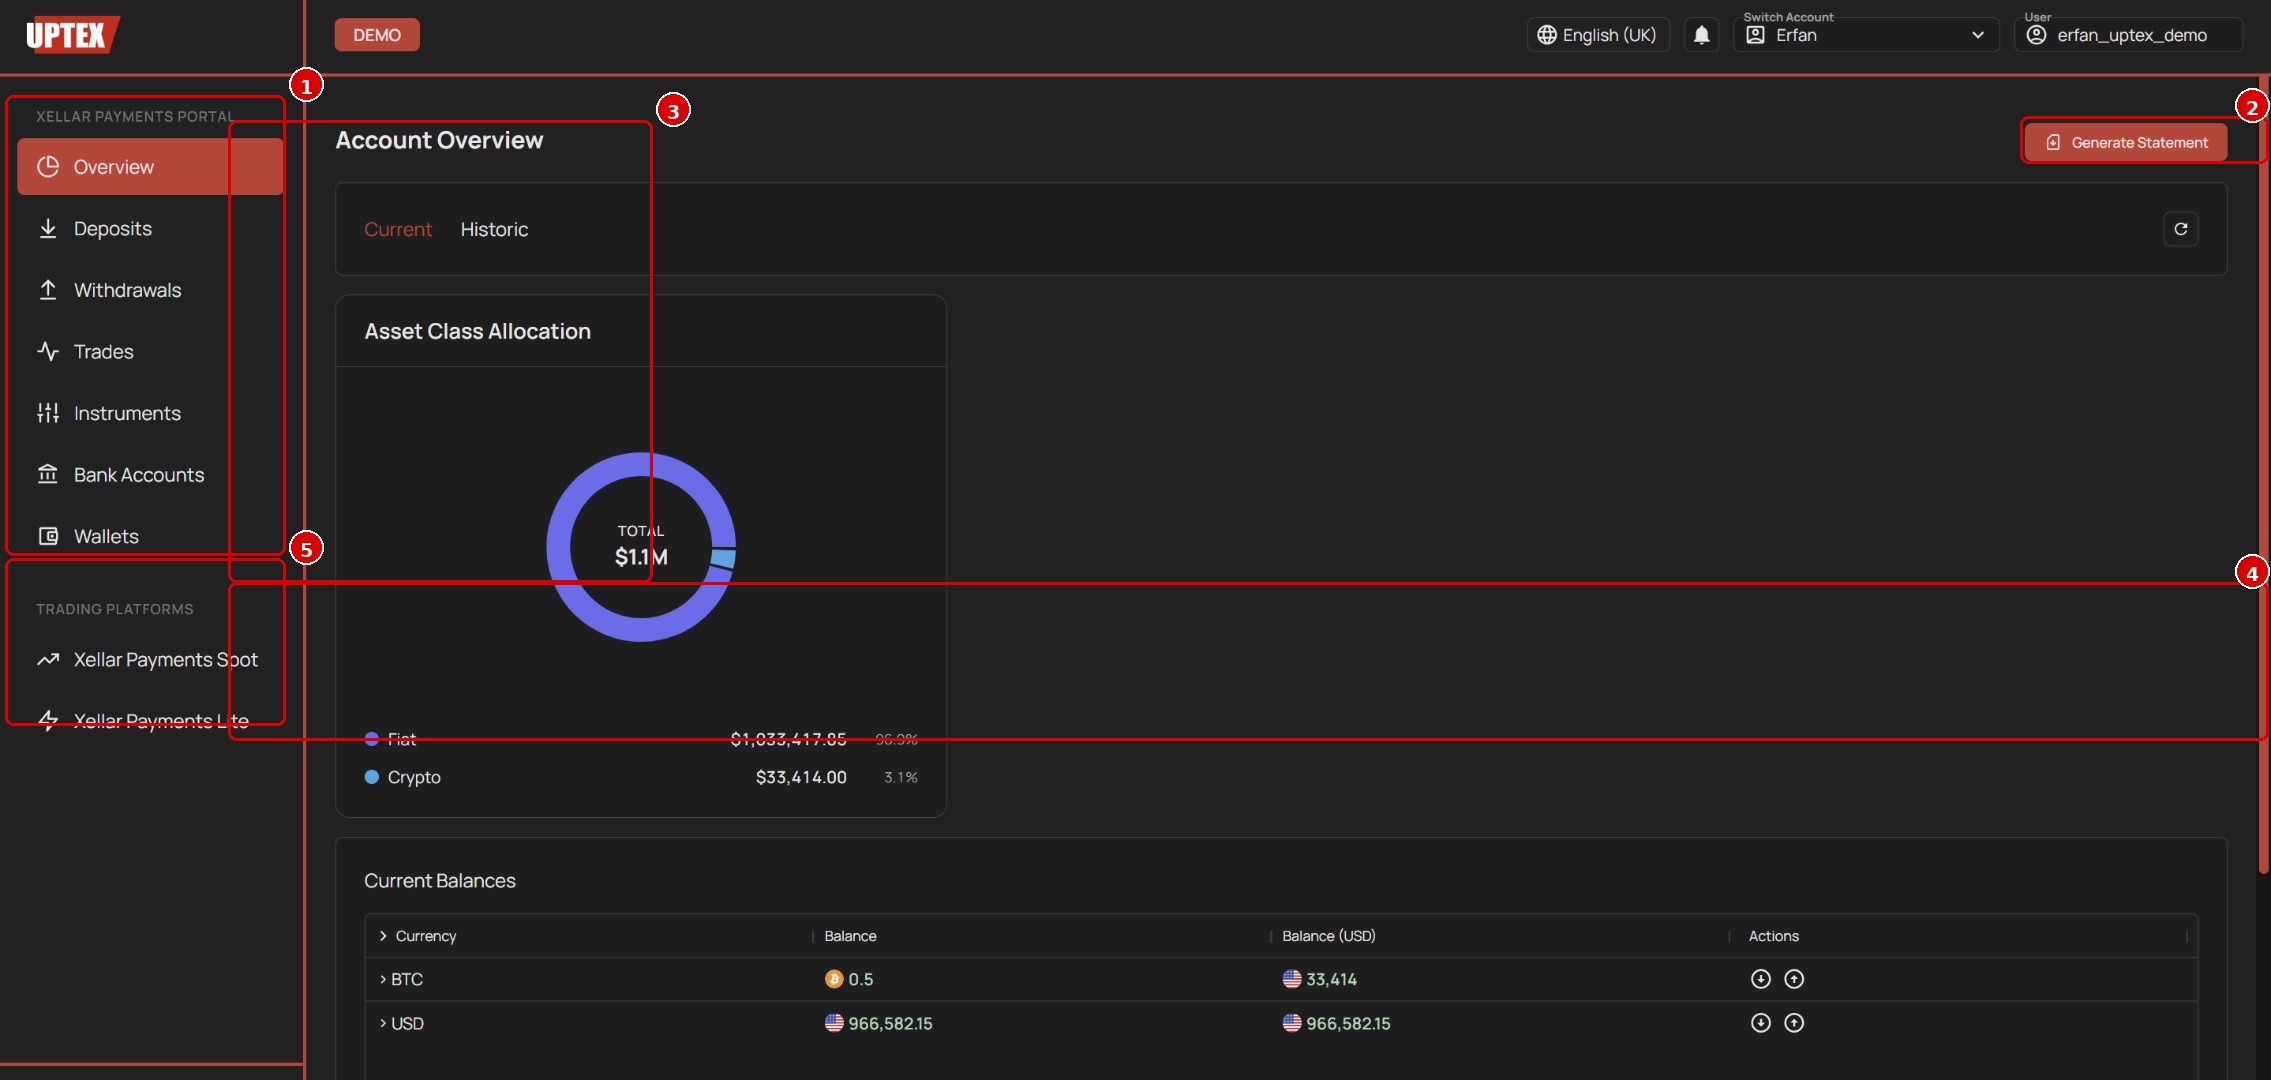
Task: Click the refresh icon in the Current/Historic bar
Action: 2180,229
